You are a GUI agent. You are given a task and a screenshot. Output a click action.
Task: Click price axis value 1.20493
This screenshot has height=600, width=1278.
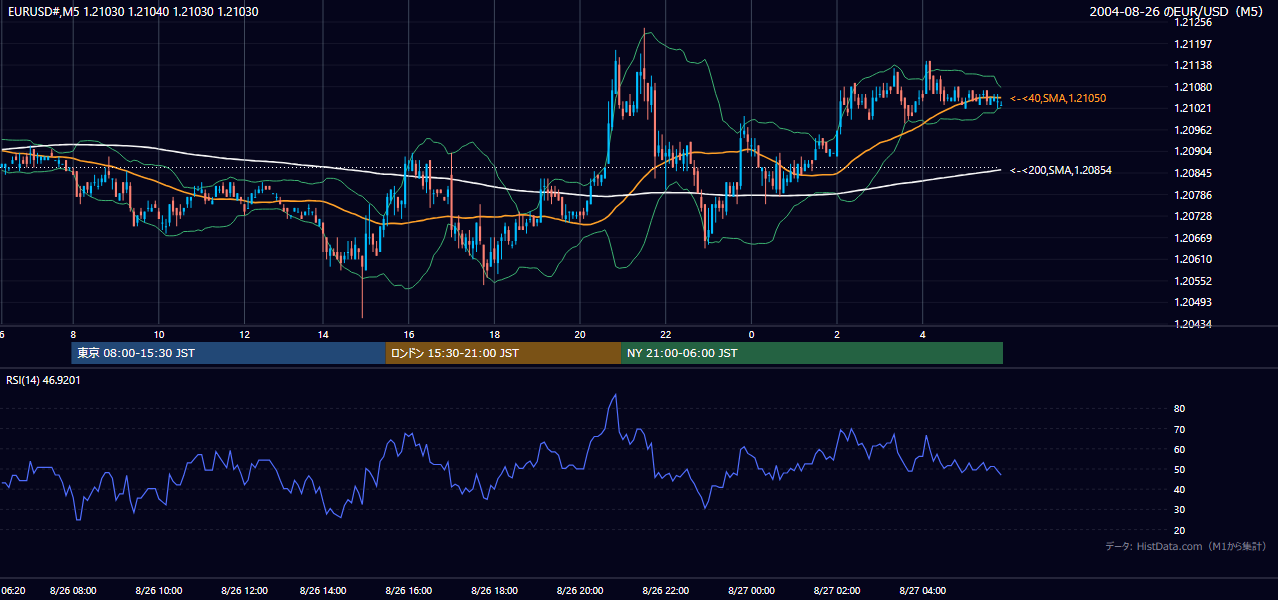tap(1194, 302)
